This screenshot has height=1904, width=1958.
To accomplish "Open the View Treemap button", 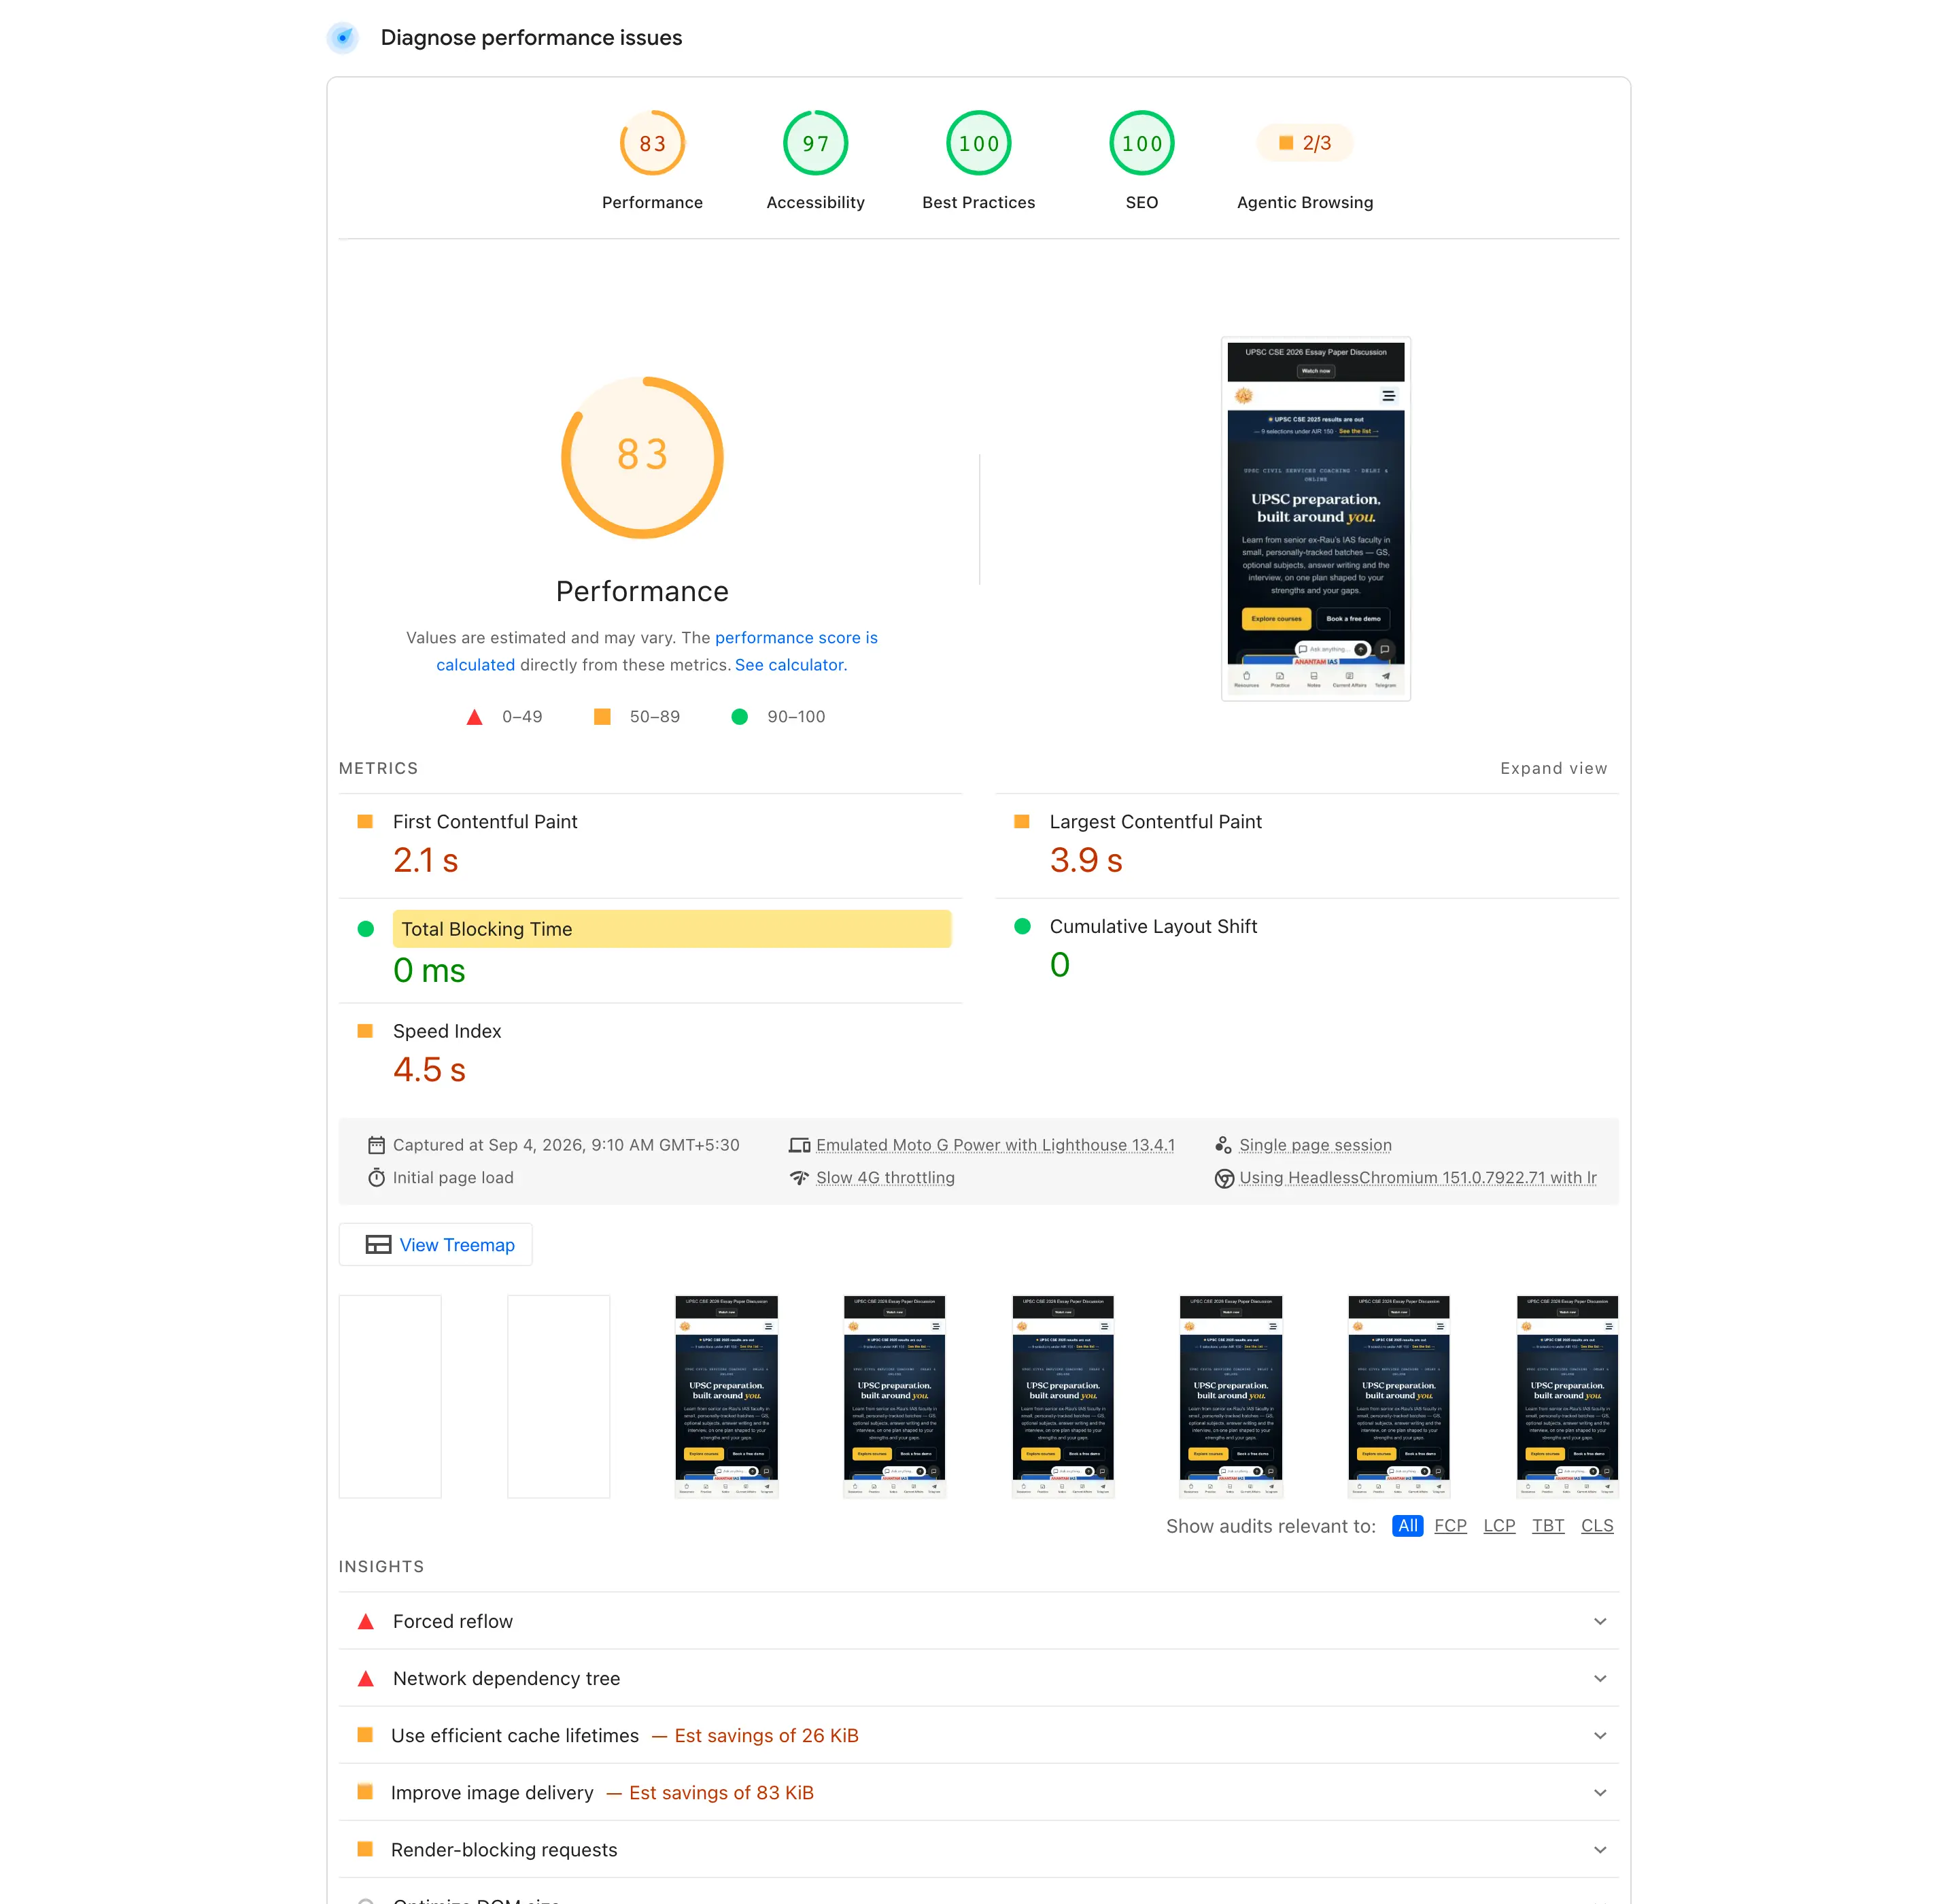I will click(435, 1245).
